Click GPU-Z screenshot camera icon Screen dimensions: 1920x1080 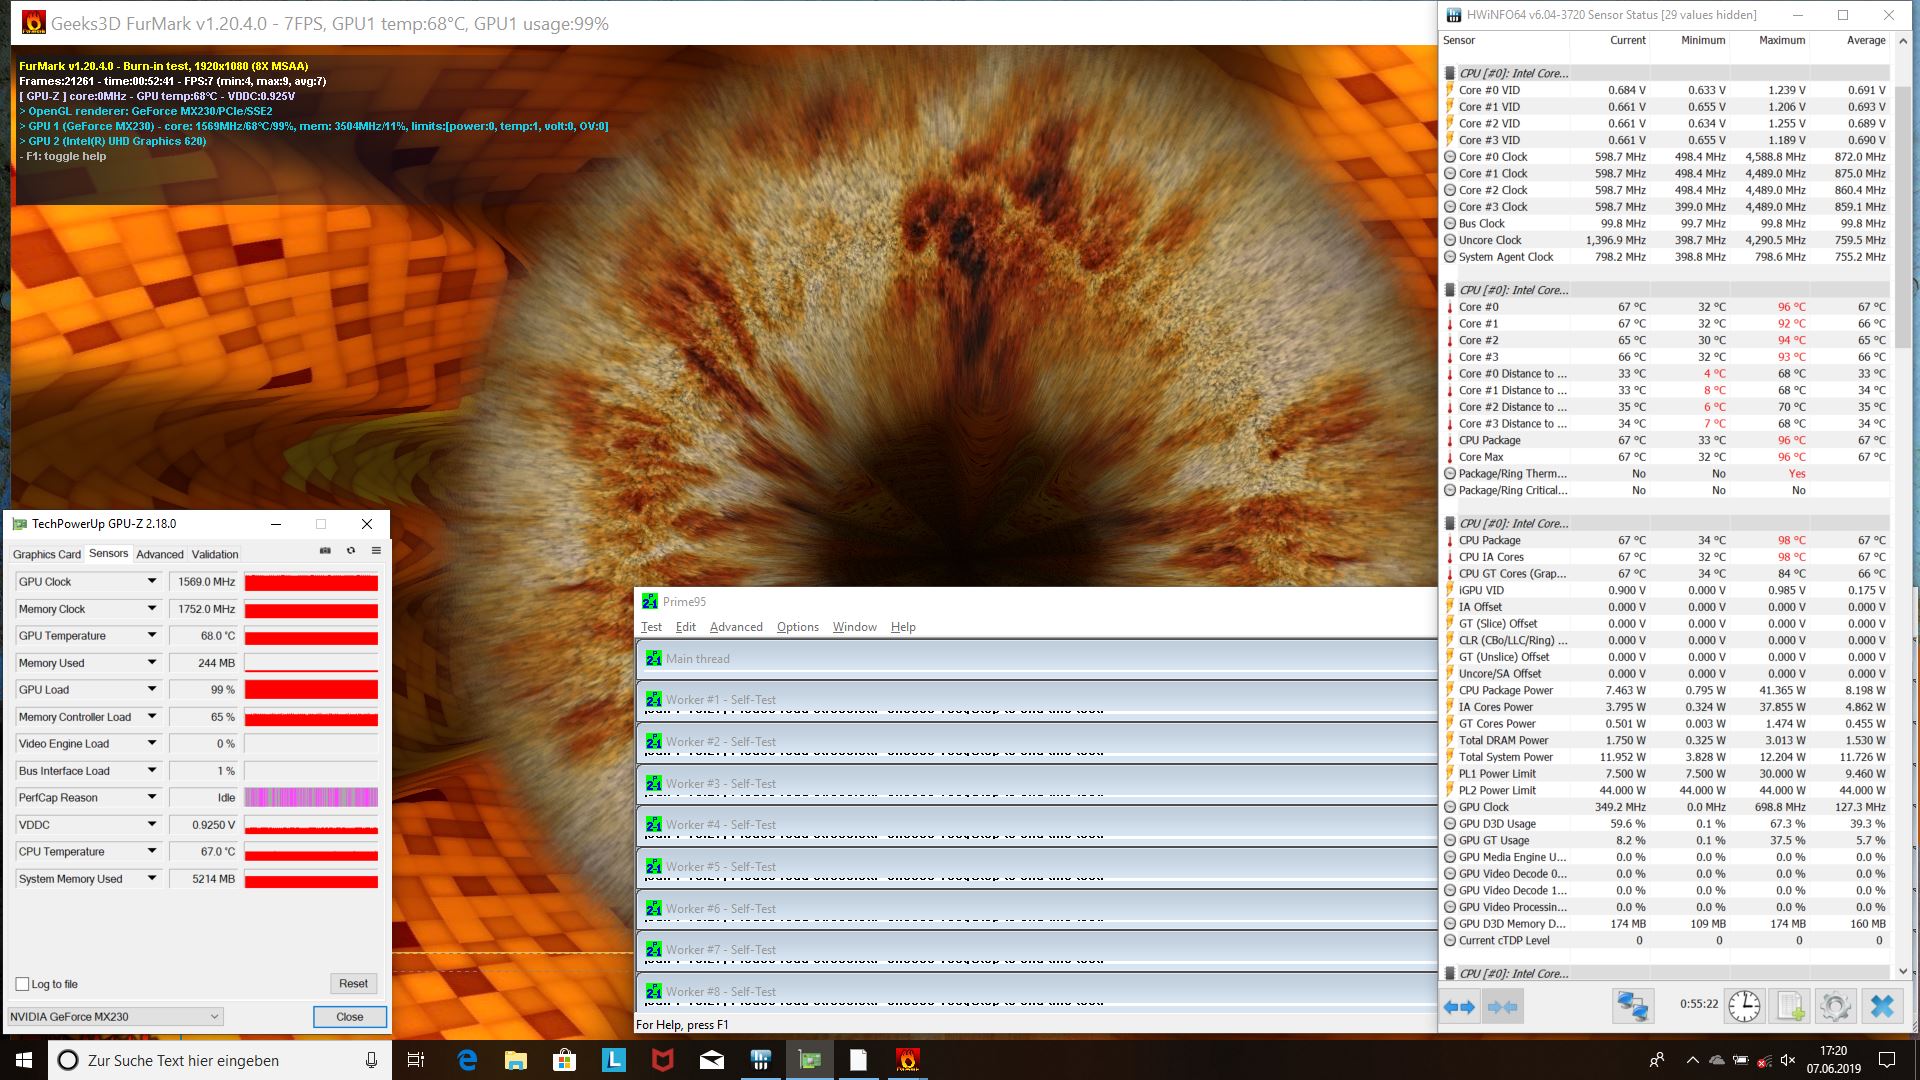pos(325,551)
